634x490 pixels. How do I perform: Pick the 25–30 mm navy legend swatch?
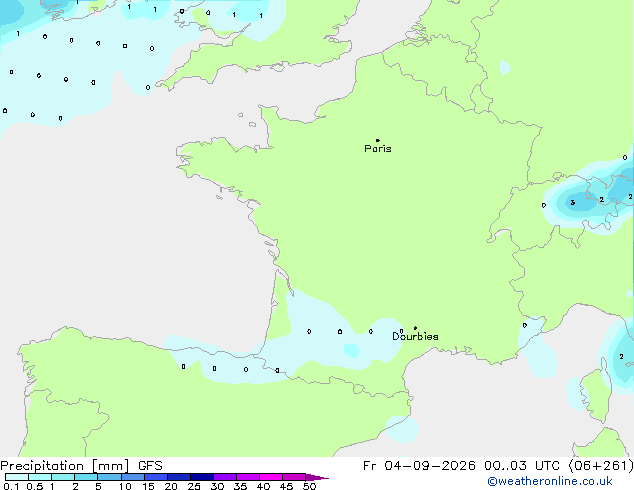[201, 477]
